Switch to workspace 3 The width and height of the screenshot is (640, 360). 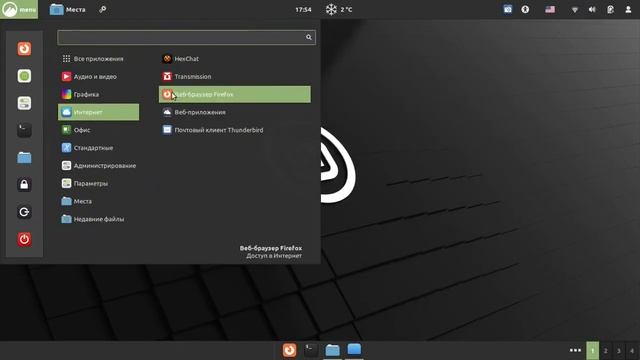(x=619, y=351)
